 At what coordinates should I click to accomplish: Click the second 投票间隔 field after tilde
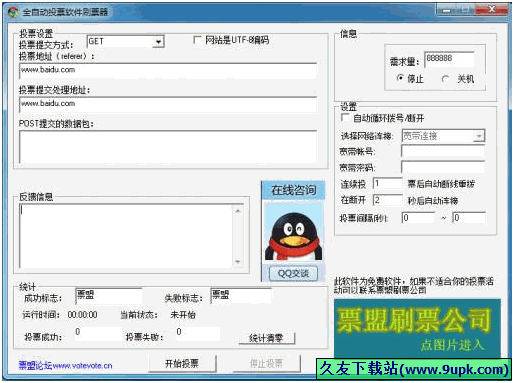469,218
